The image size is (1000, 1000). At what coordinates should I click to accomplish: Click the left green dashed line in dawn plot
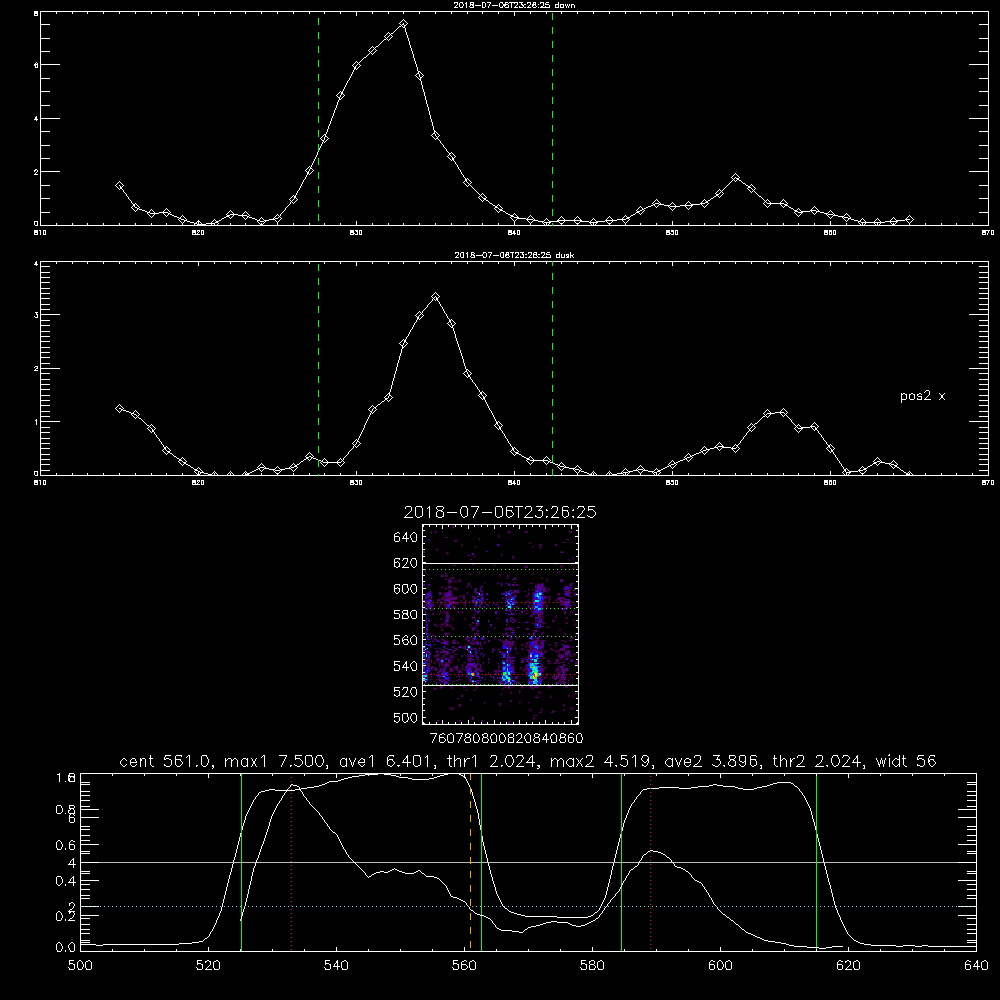(318, 118)
